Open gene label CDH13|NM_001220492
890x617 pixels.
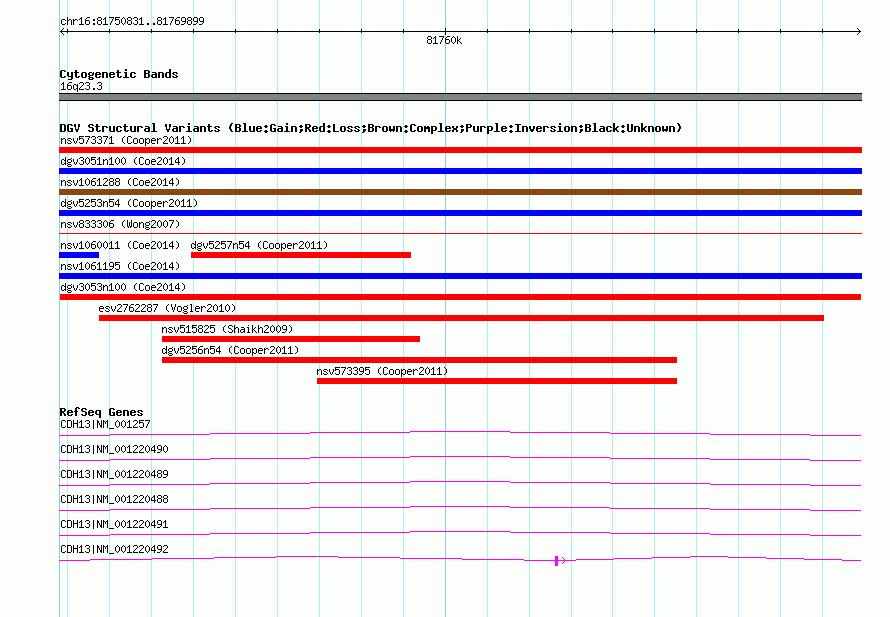pos(114,549)
